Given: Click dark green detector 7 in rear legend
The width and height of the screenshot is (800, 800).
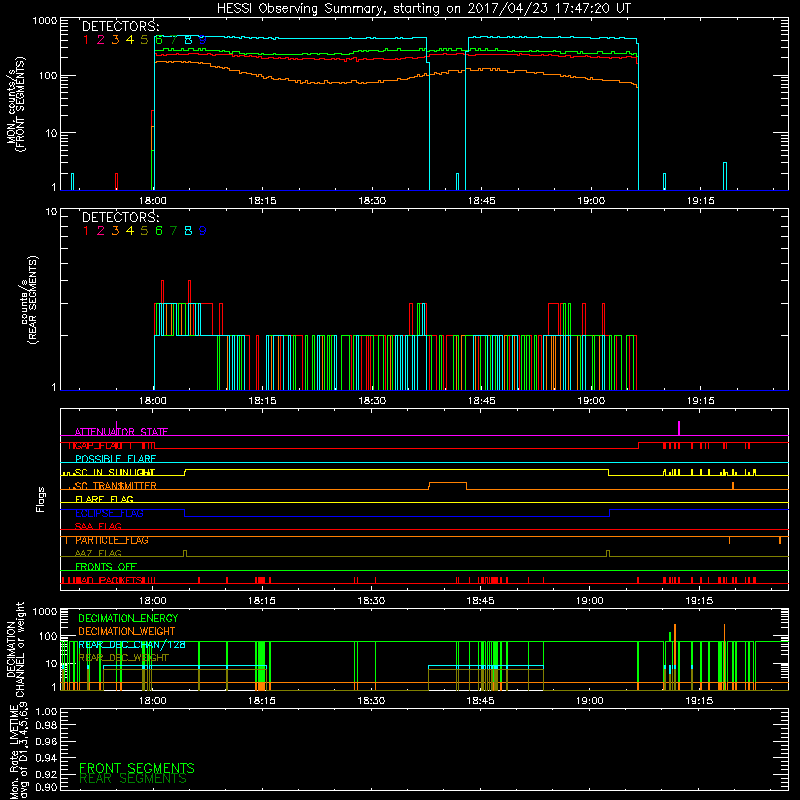Looking at the screenshot, I should point(173,231).
